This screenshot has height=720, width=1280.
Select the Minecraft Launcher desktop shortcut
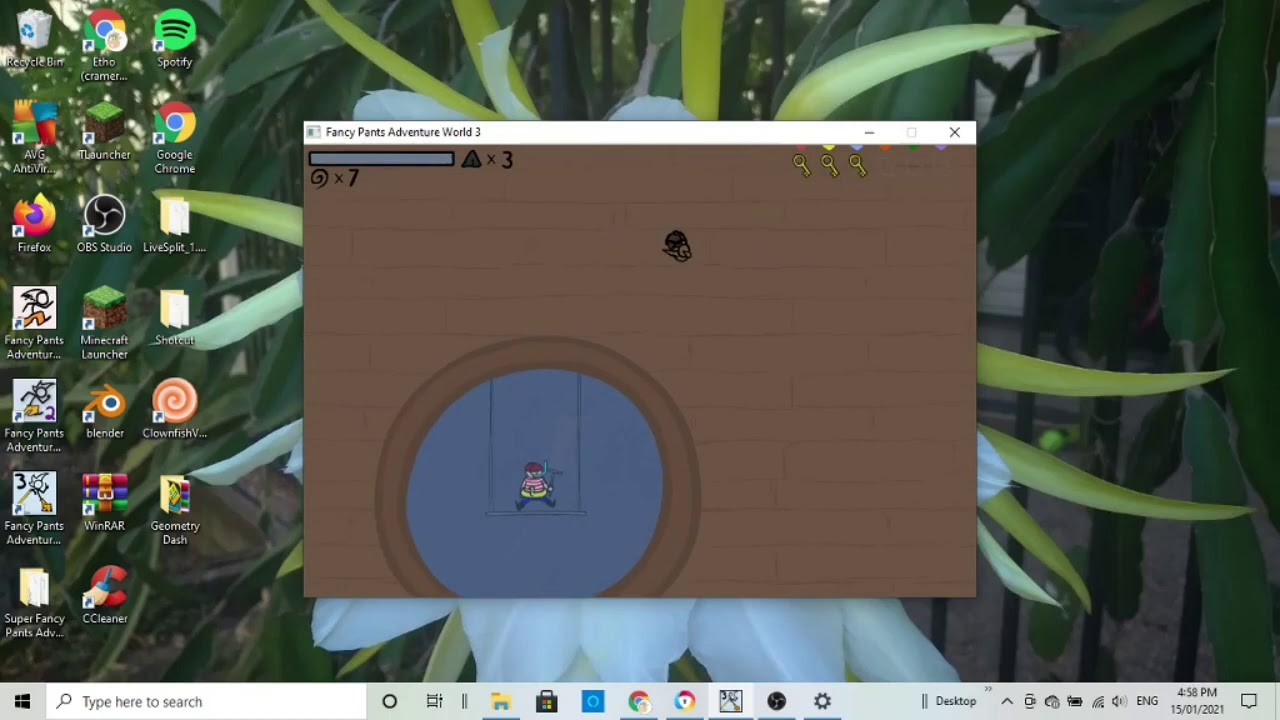(x=104, y=323)
